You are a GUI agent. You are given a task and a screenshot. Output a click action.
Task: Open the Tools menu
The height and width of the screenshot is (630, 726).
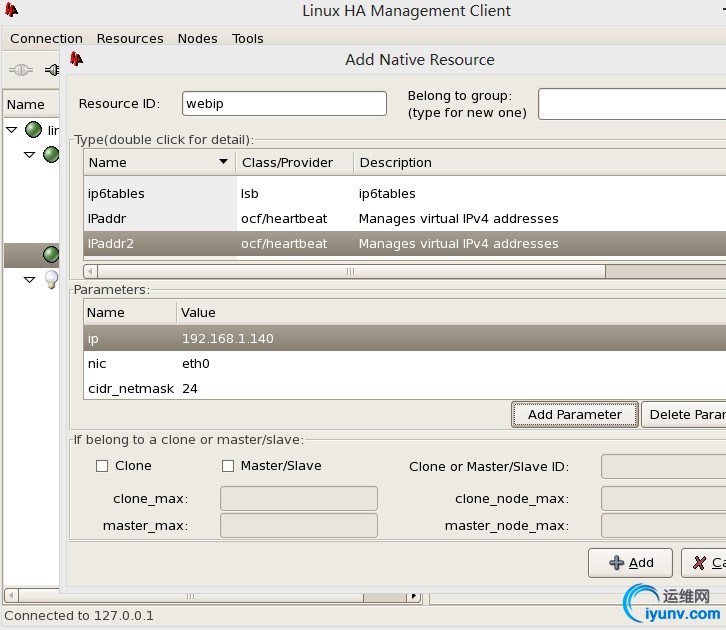(x=248, y=38)
